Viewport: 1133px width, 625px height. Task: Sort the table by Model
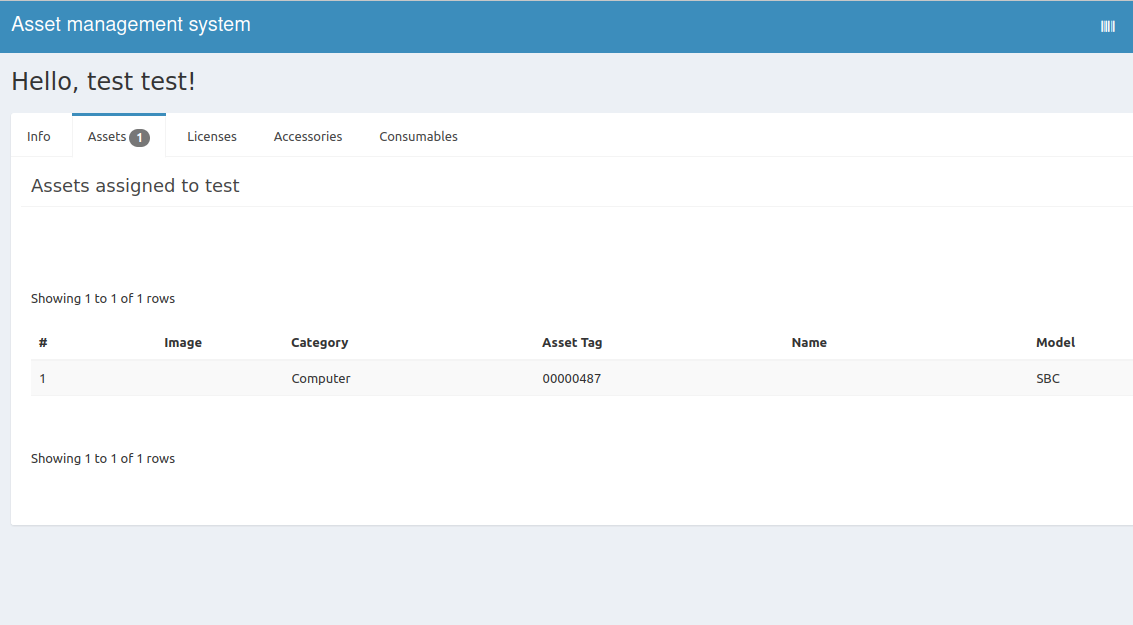[x=1055, y=342]
